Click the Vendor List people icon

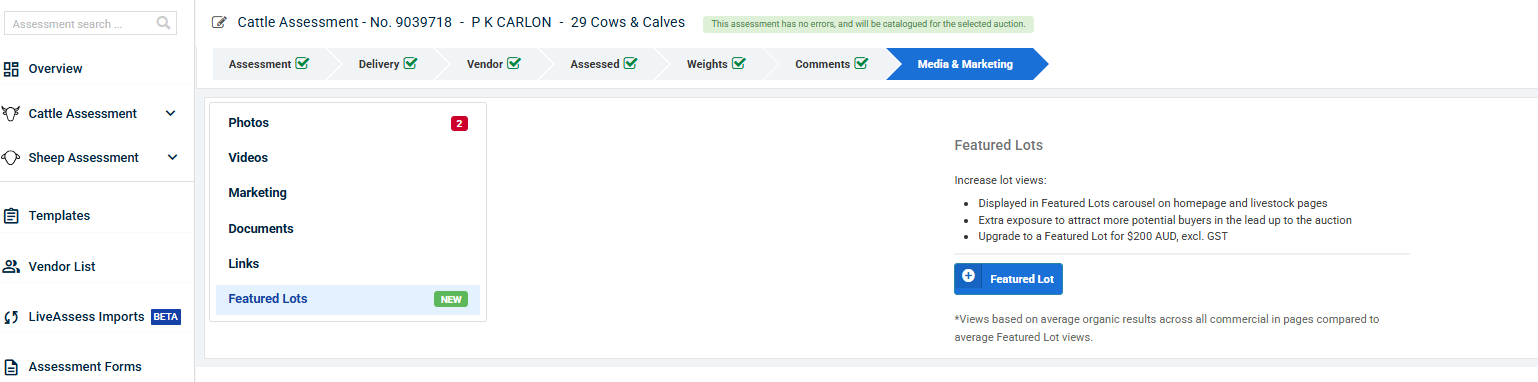pyautogui.click(x=12, y=267)
